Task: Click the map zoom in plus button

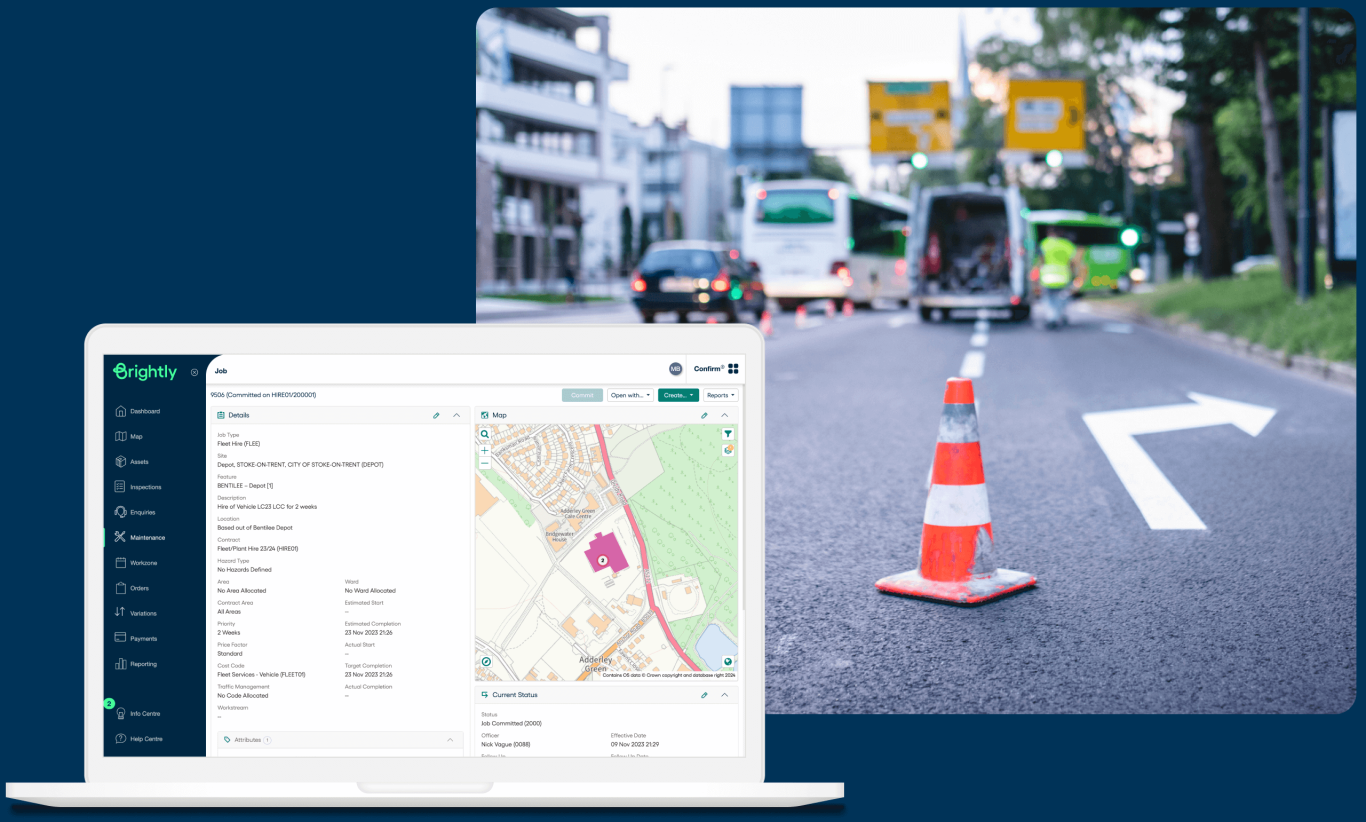Action: pos(485,451)
